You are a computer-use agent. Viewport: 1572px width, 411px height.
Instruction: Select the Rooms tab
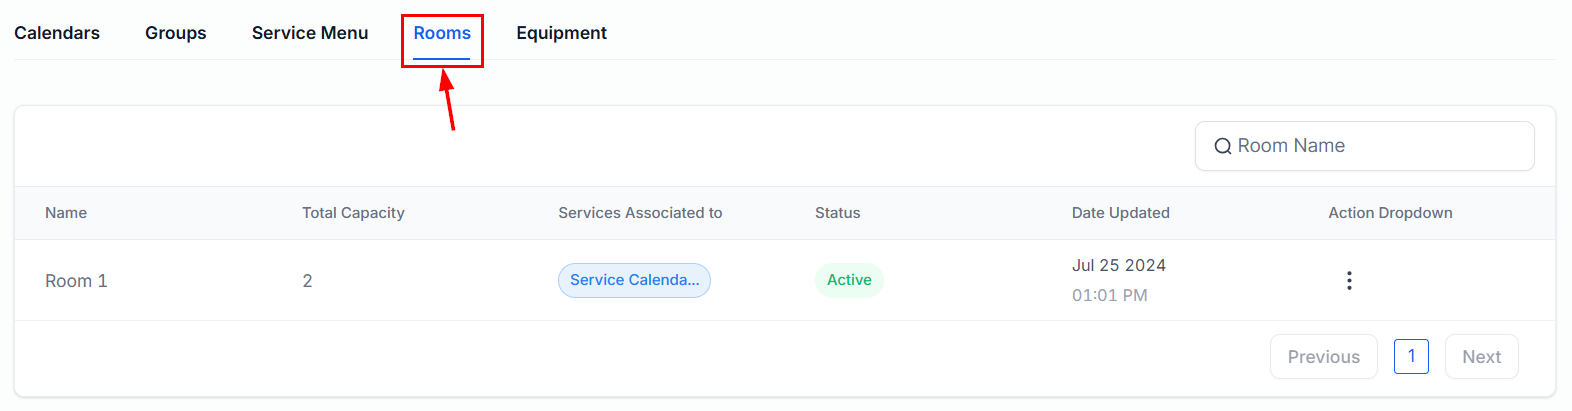pos(442,34)
